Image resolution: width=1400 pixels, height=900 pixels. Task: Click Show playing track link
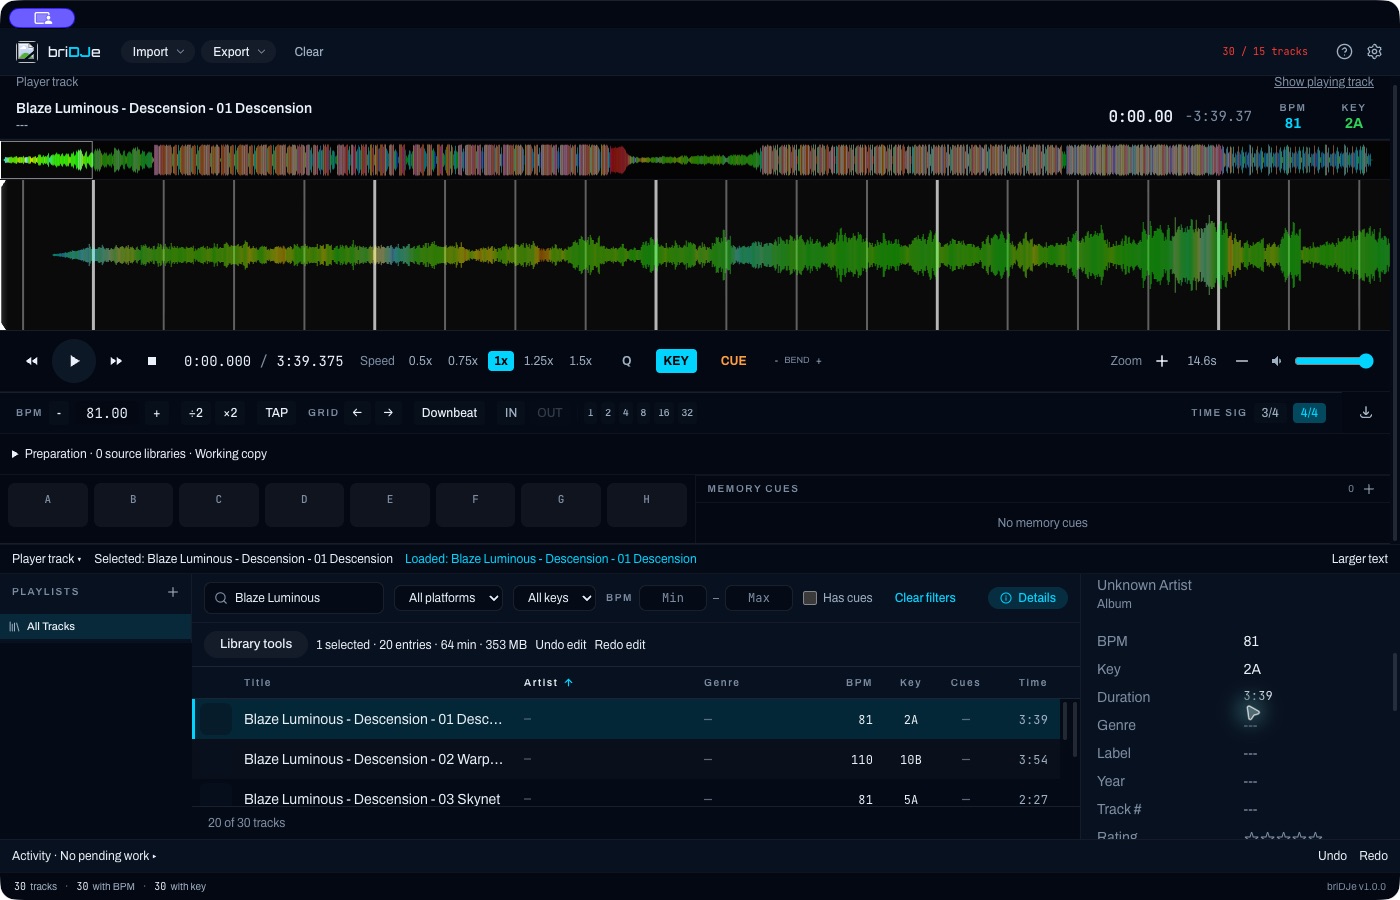pyautogui.click(x=1324, y=82)
